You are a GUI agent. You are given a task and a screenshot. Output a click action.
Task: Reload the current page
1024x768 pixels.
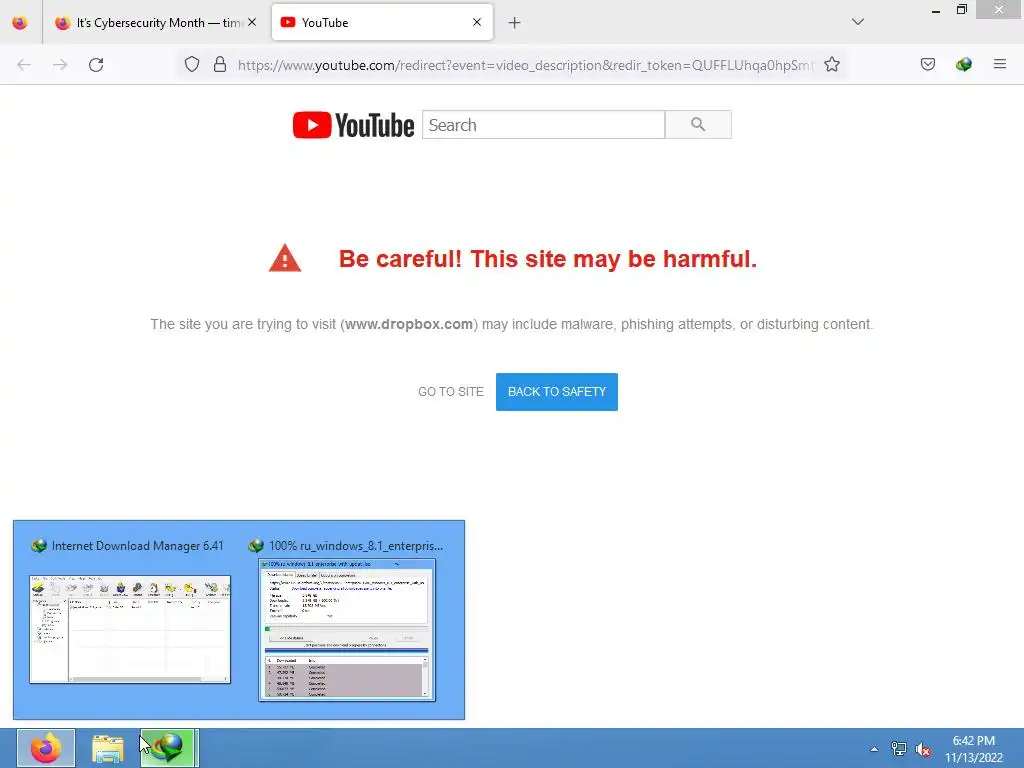click(96, 65)
